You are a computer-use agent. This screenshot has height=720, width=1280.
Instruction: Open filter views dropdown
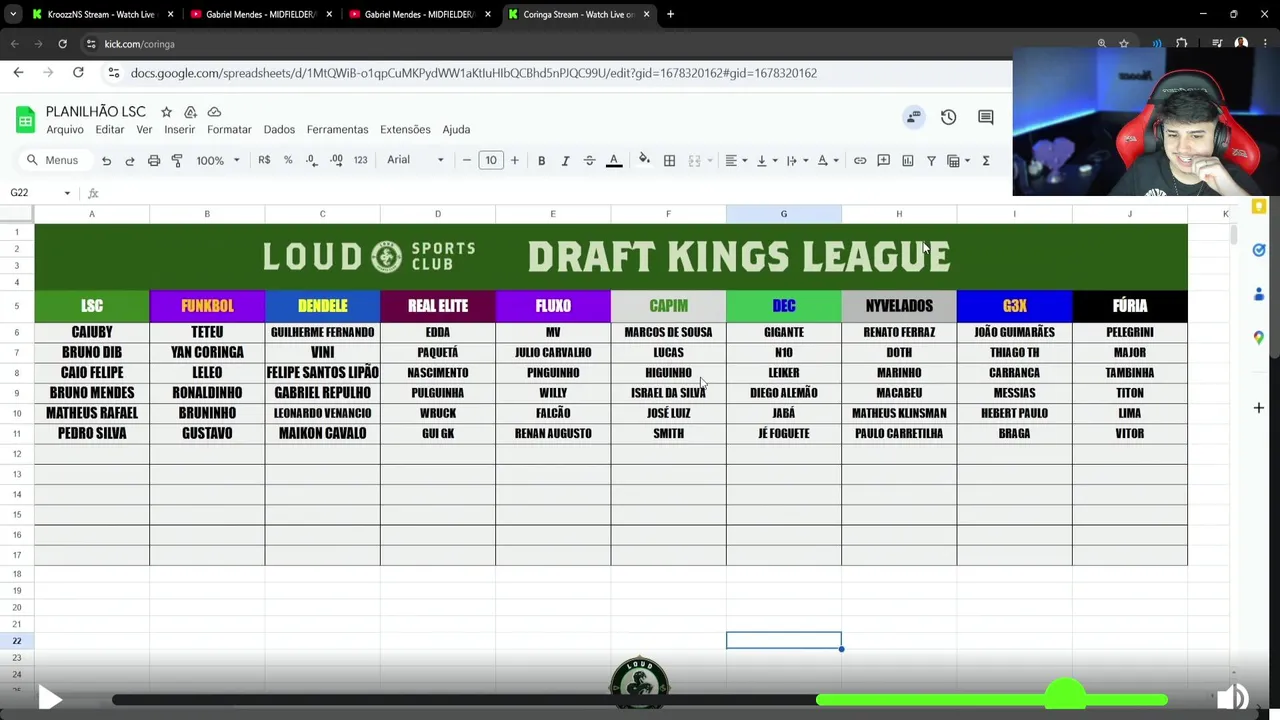pyautogui.click(x=959, y=160)
